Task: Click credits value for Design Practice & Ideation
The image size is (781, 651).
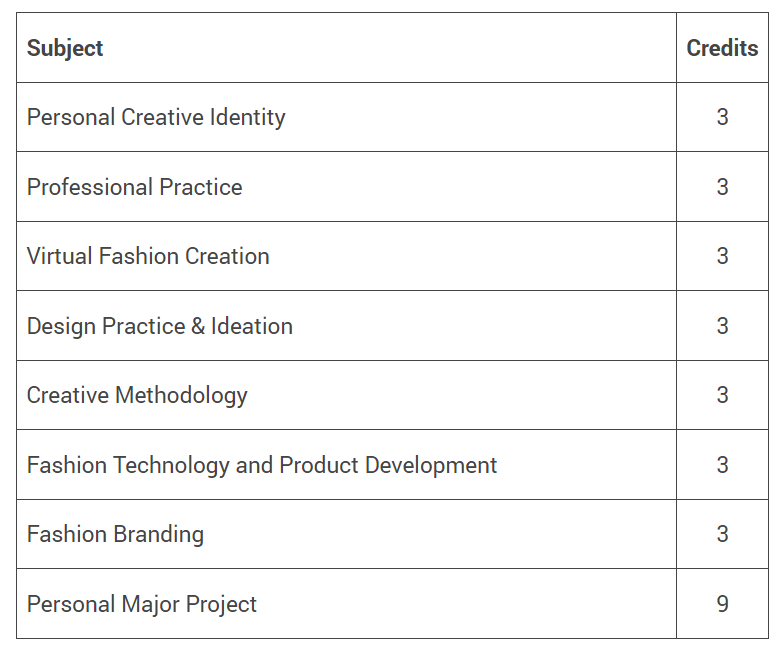Action: (x=722, y=326)
